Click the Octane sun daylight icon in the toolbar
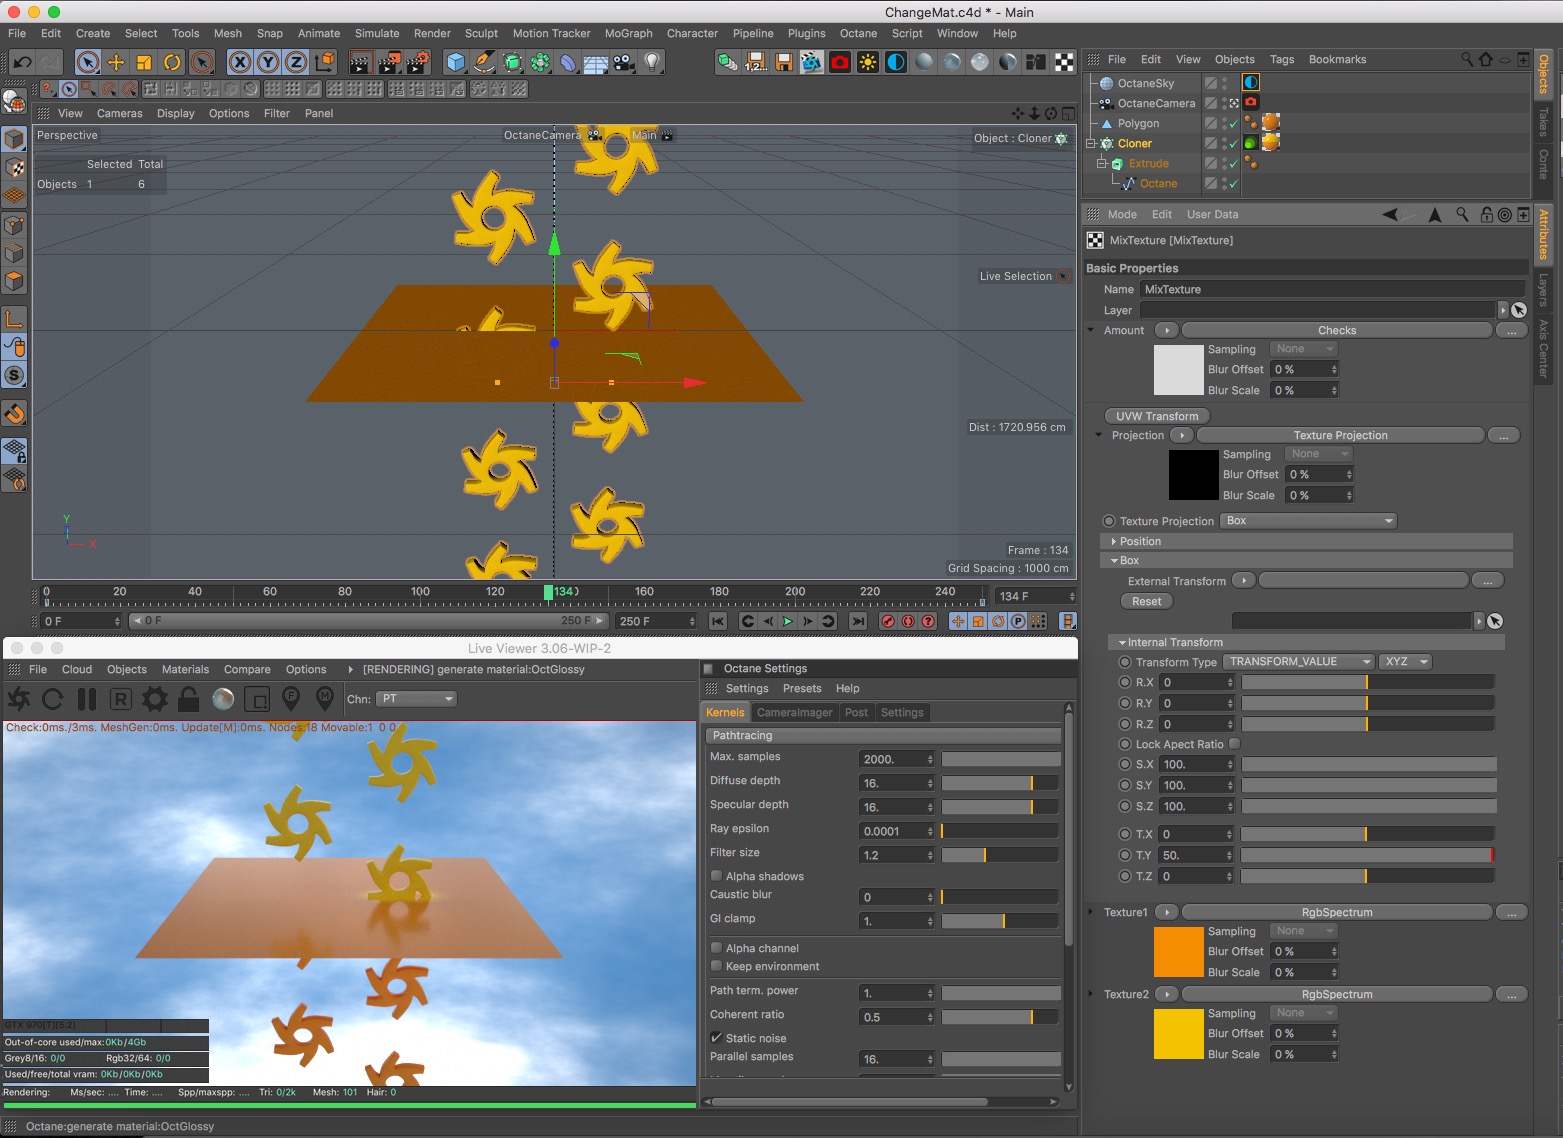1563x1138 pixels. (868, 62)
